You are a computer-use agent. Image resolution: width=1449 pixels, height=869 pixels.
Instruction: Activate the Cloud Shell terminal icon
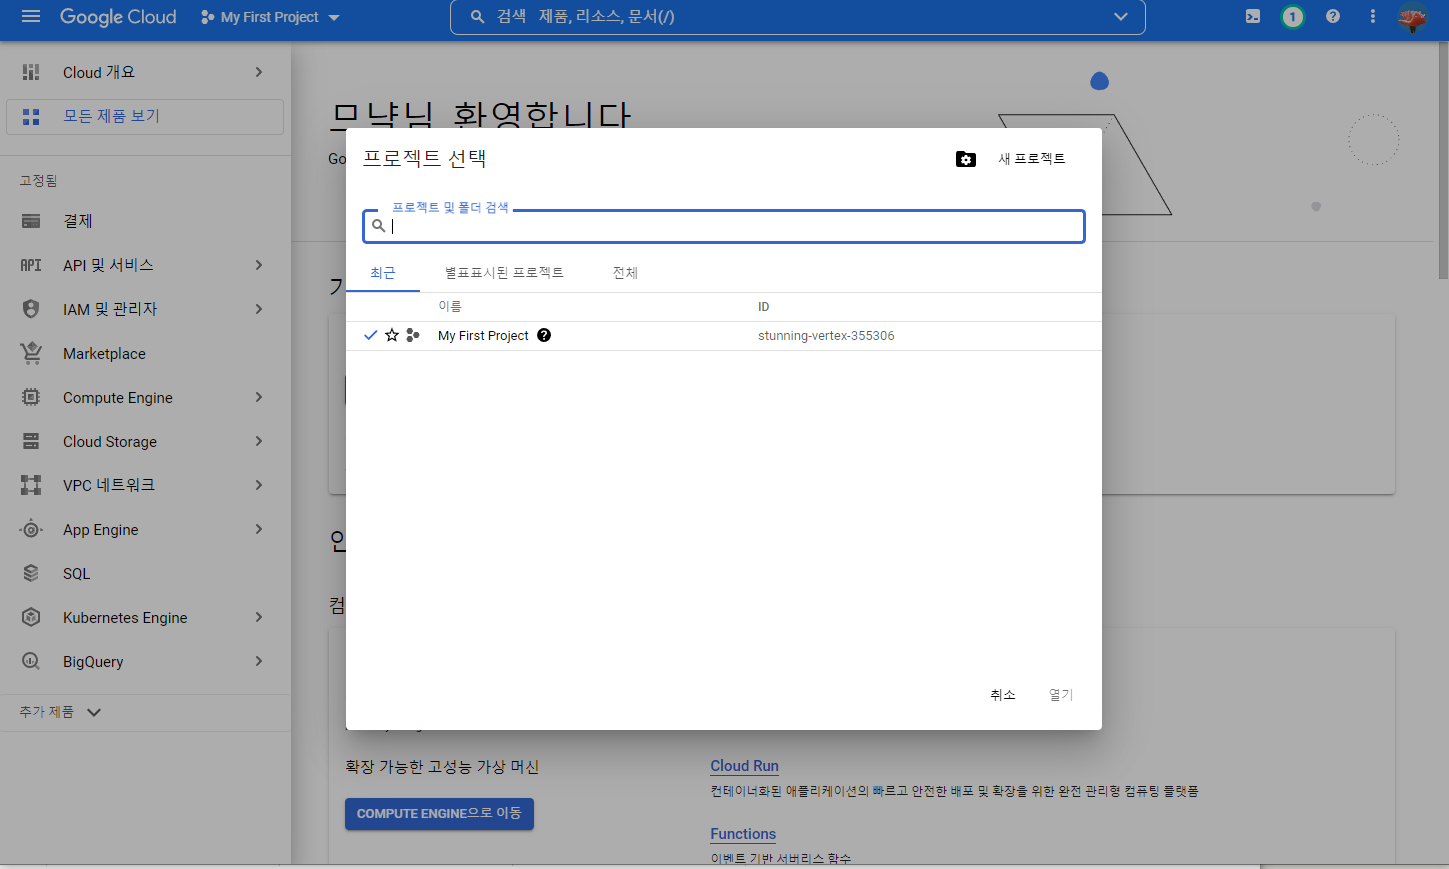click(1253, 17)
